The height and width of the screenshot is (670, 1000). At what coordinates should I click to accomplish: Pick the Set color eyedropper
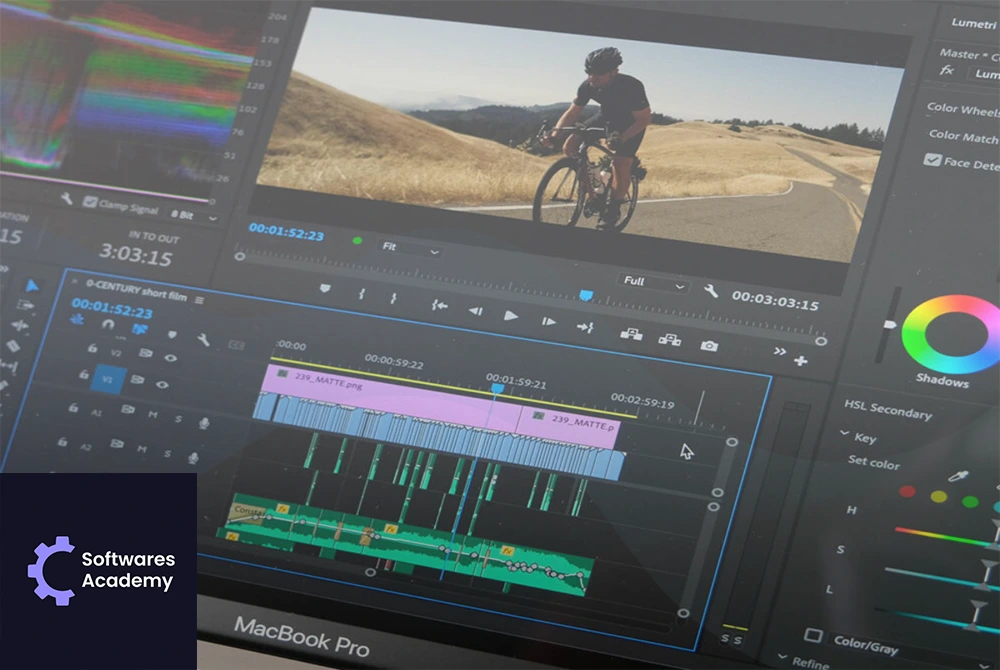click(x=959, y=476)
